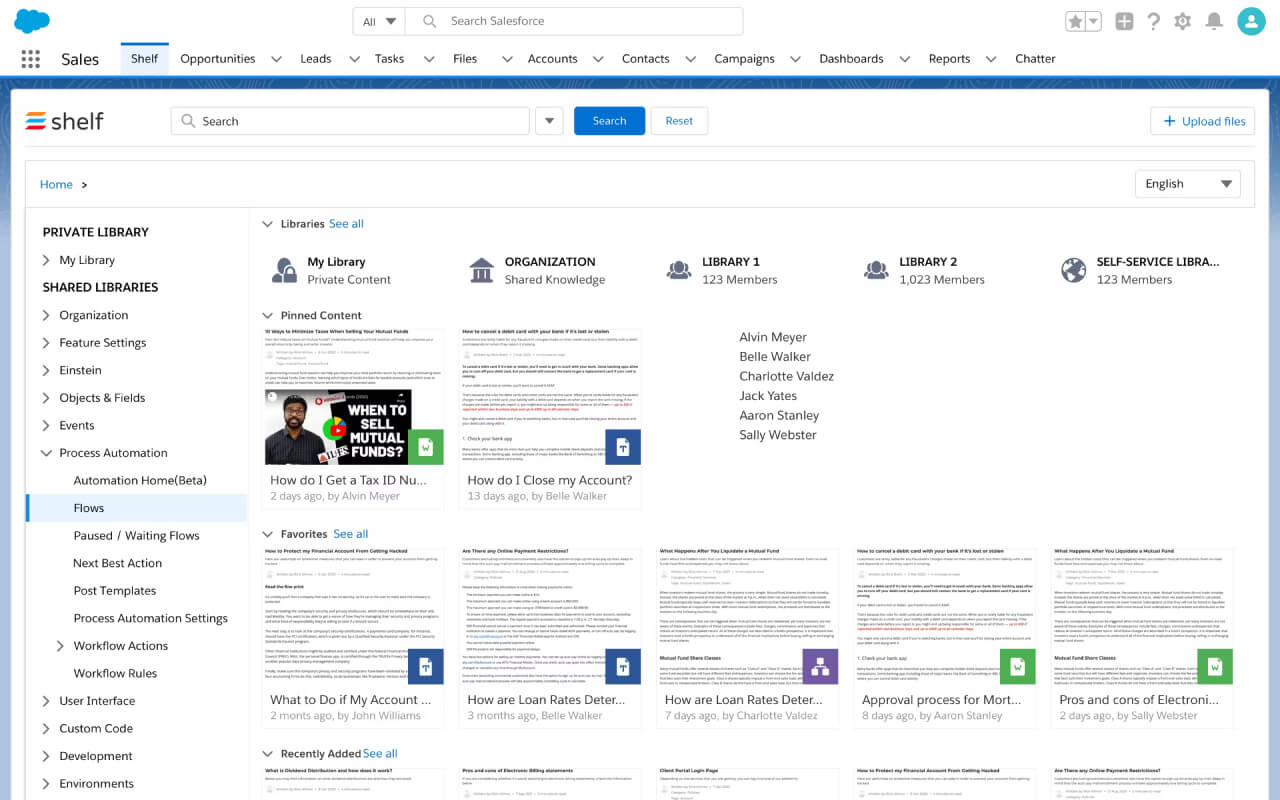
Task: Click the green file icon on Pros and cons card
Action: click(1215, 666)
